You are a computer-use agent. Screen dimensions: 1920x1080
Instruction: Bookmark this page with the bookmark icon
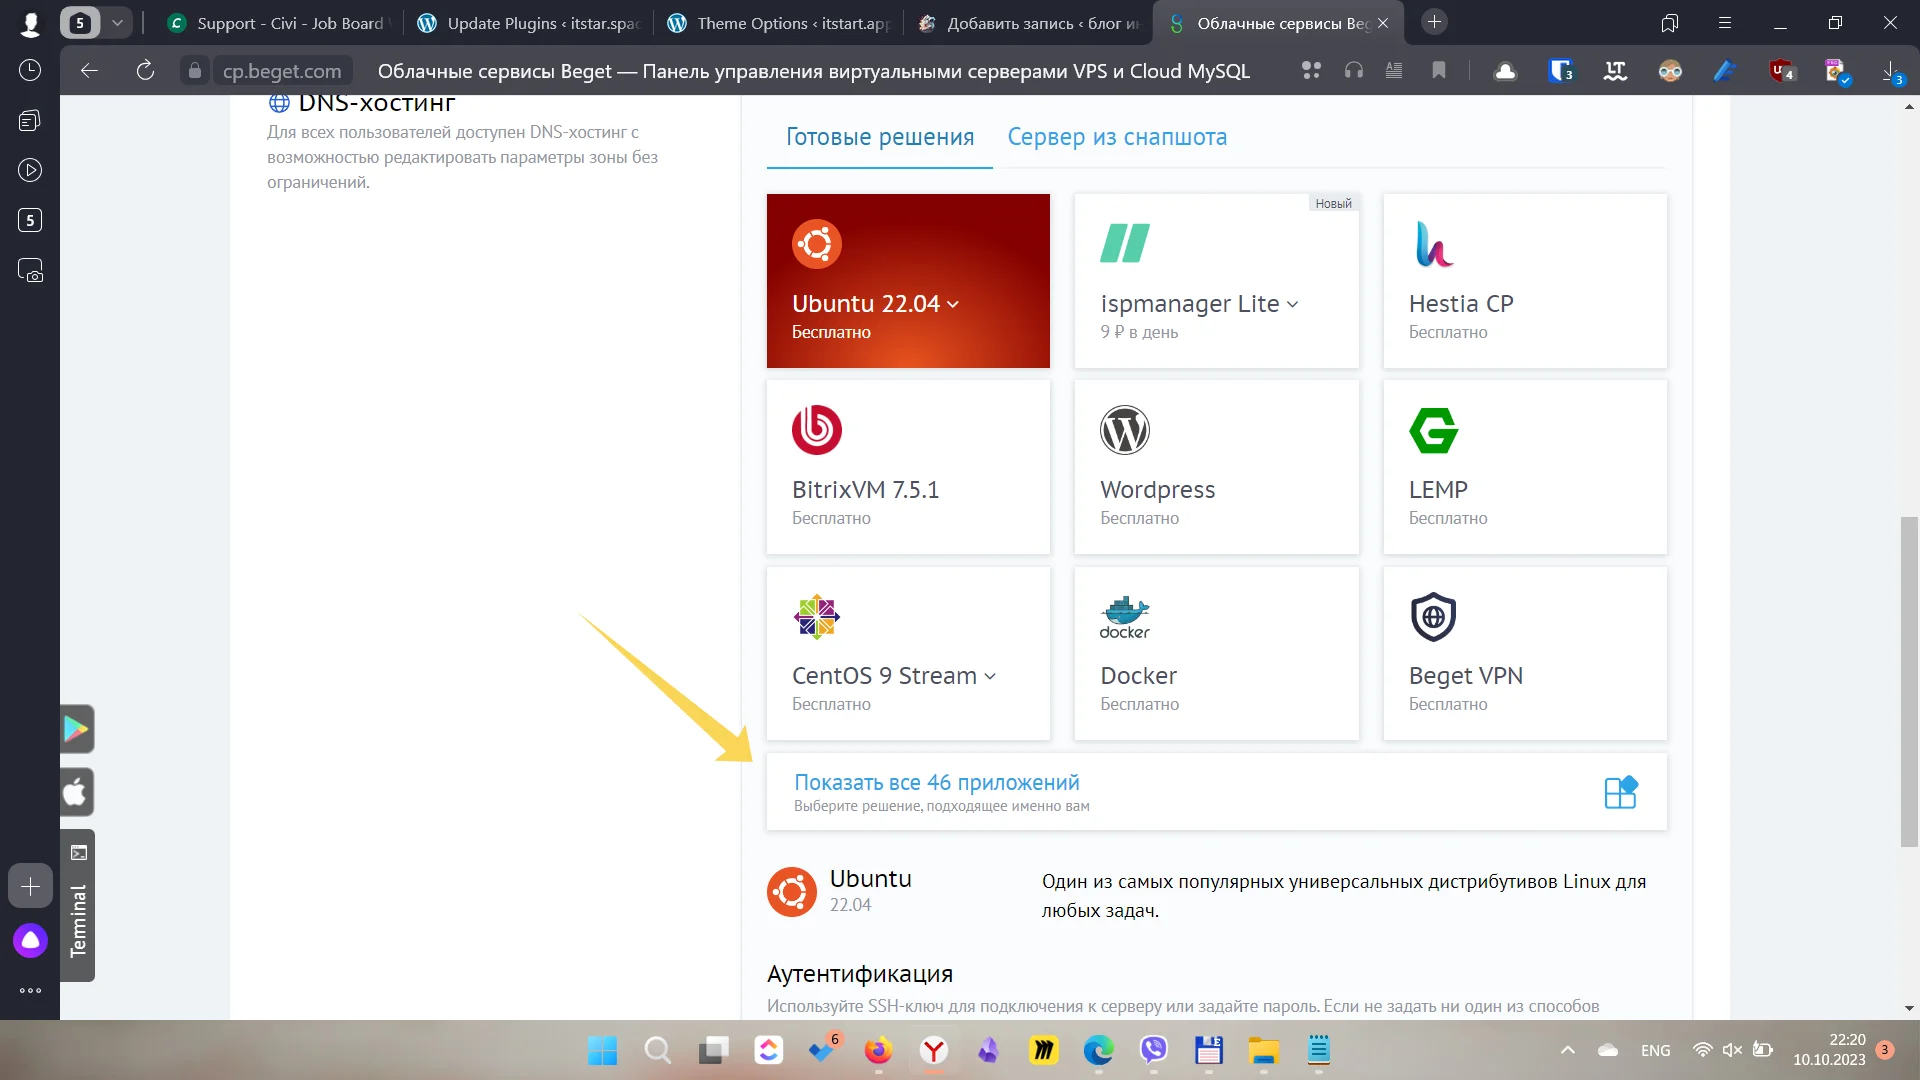(1439, 70)
